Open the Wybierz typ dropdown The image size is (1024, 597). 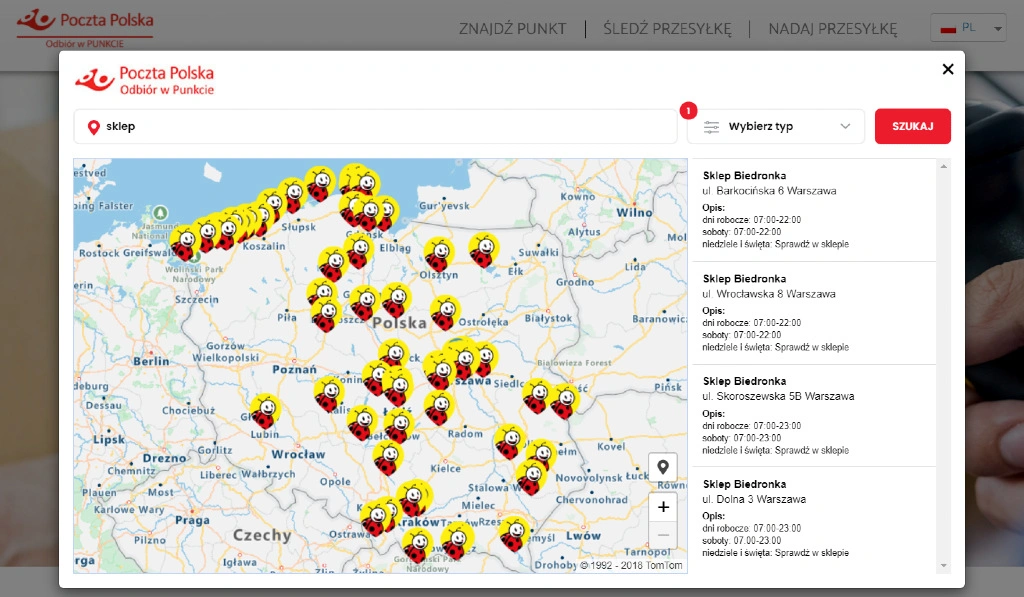[x=776, y=126]
